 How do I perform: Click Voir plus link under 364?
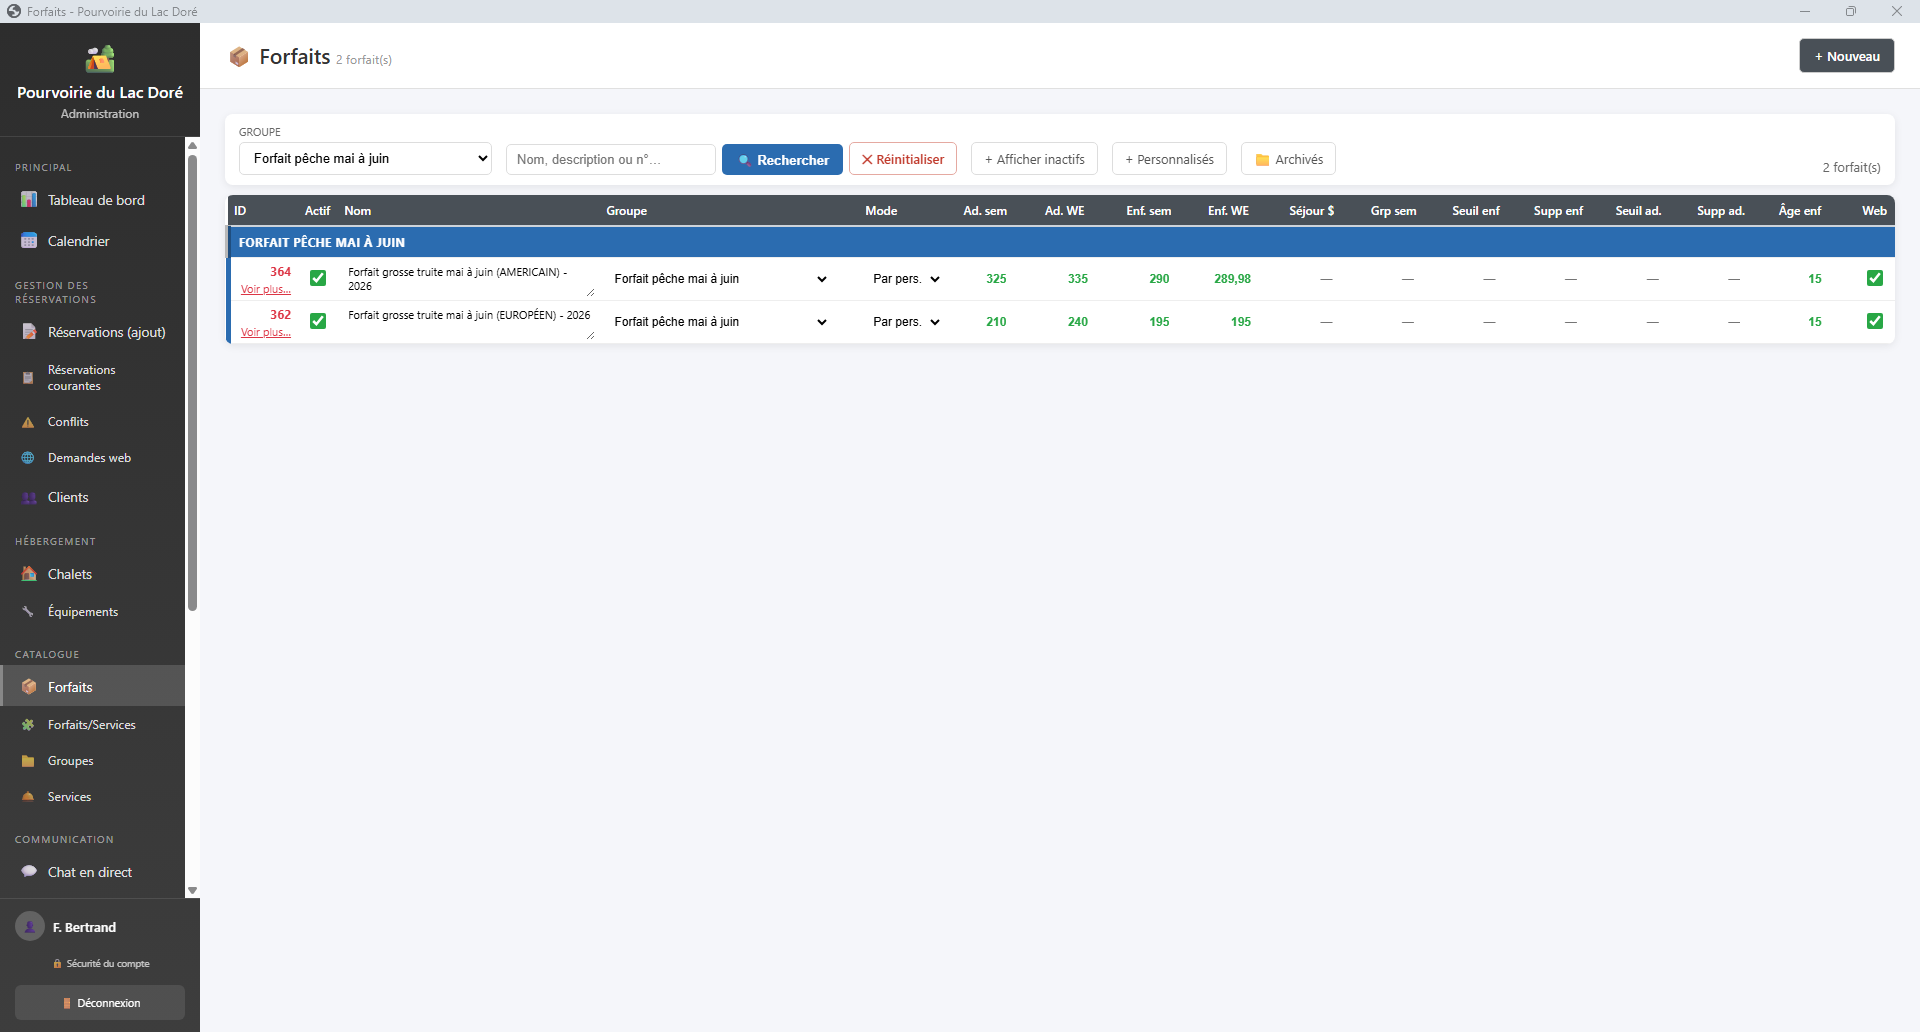(266, 290)
